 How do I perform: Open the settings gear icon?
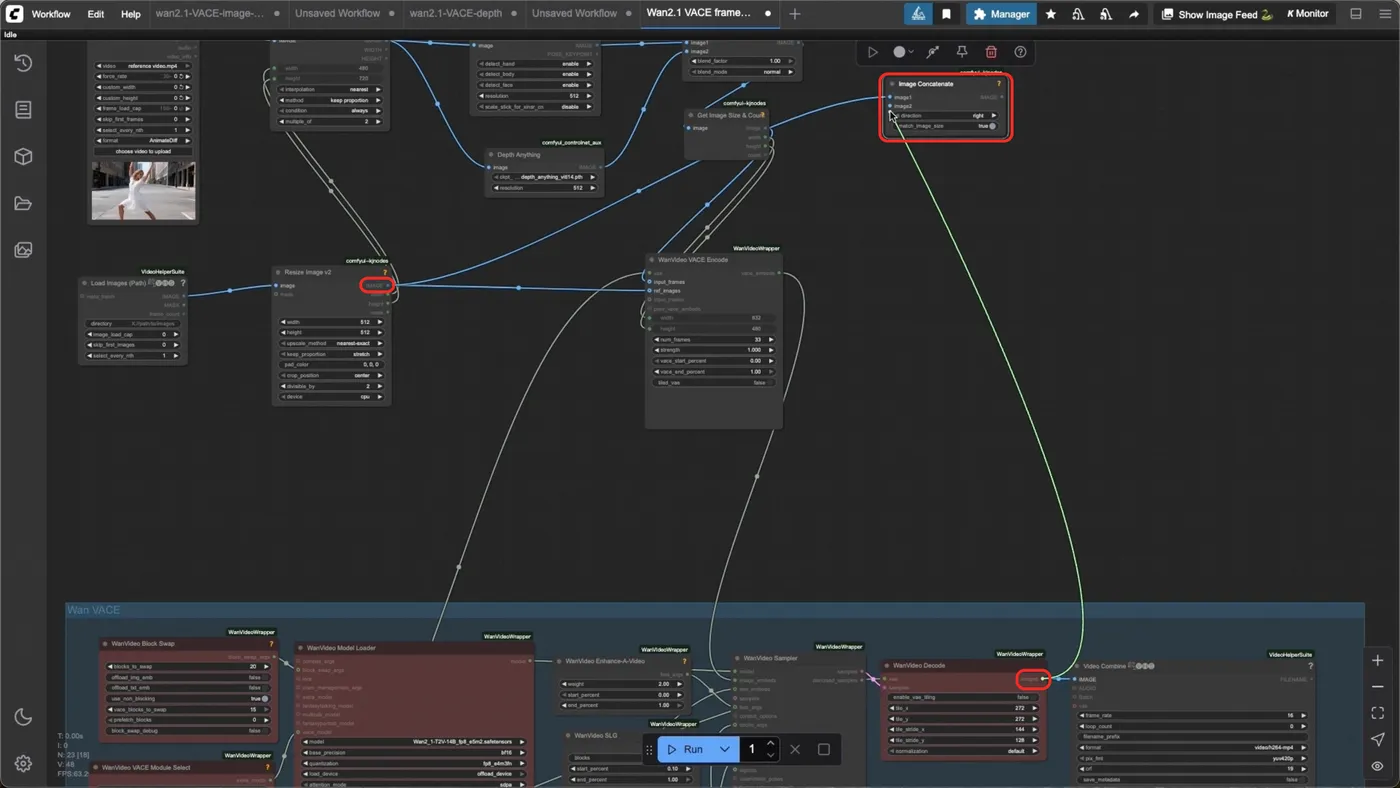coord(23,764)
